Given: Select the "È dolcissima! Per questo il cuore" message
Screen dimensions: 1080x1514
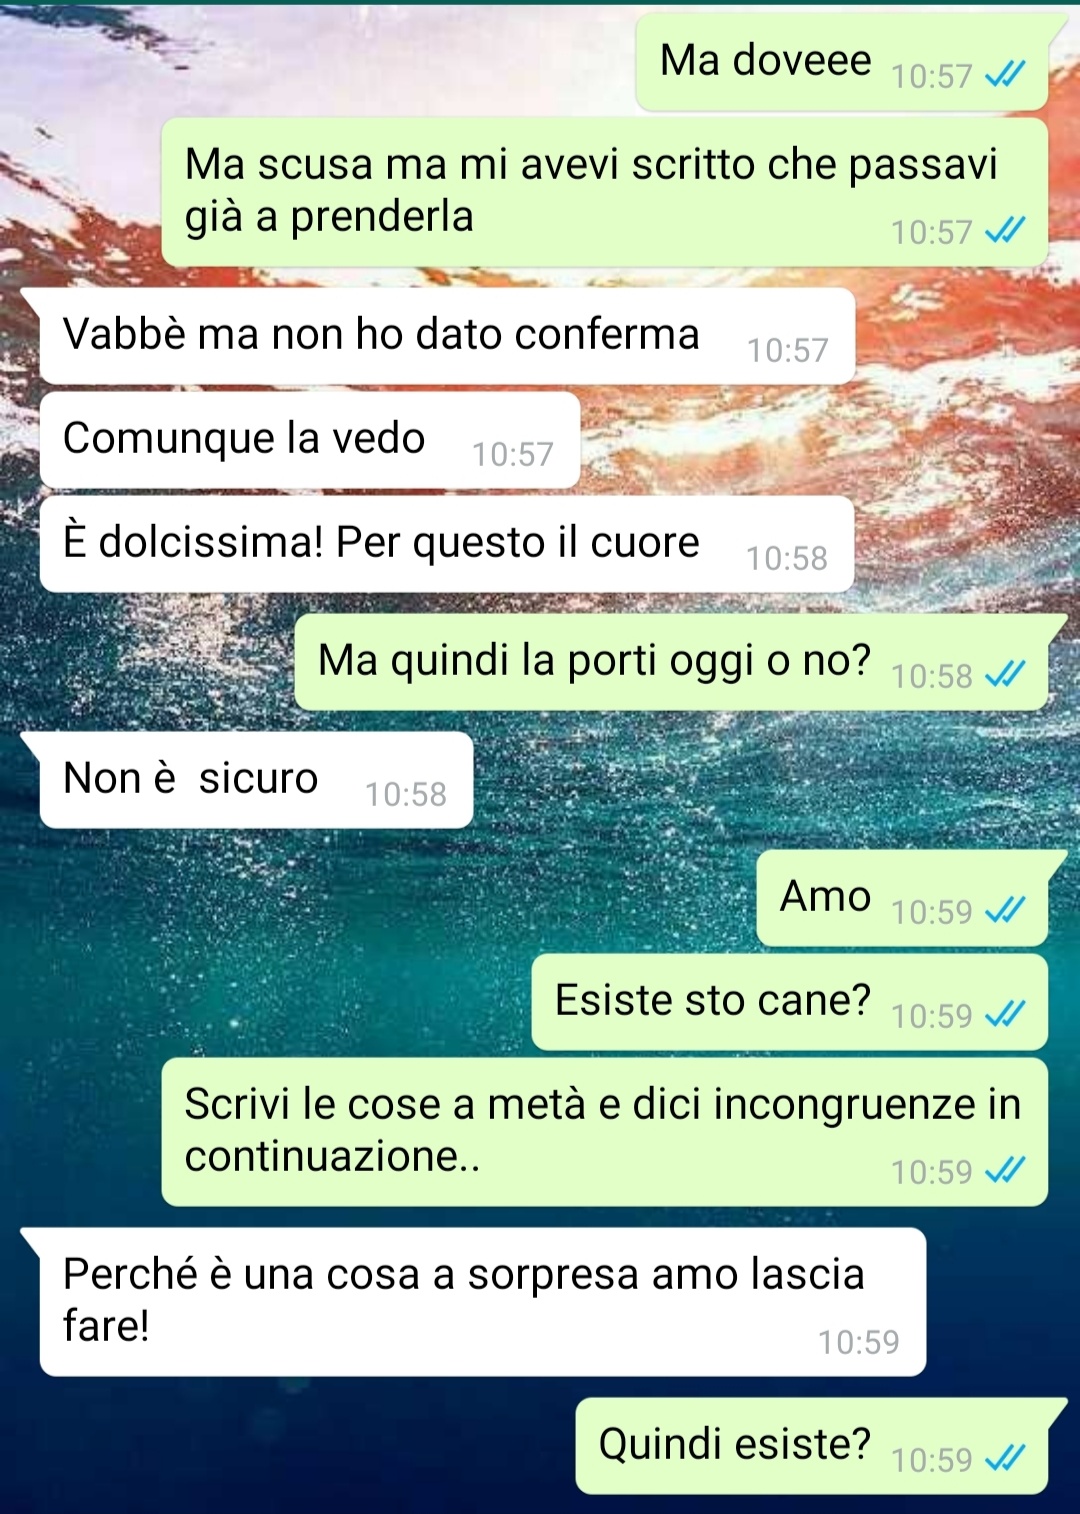Looking at the screenshot, I should point(447,544).
